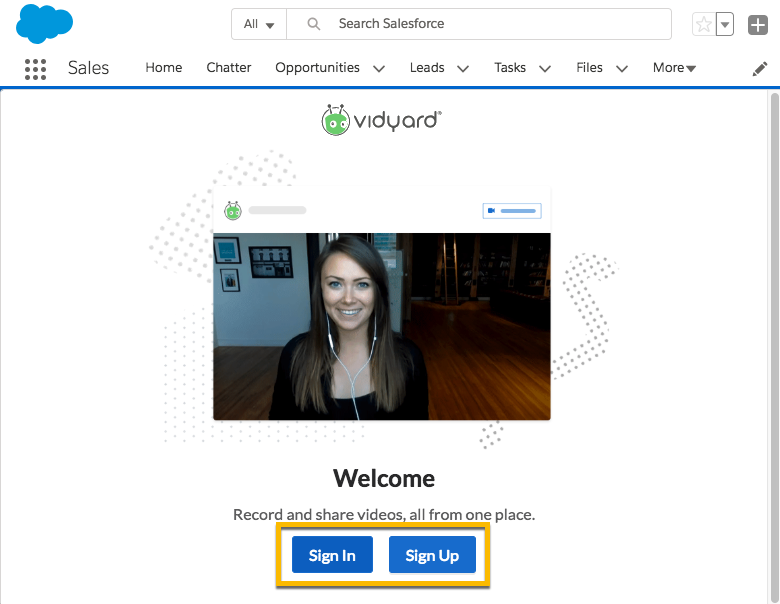This screenshot has width=780, height=604.
Task: Click the favorites star icon
Action: [x=704, y=24]
